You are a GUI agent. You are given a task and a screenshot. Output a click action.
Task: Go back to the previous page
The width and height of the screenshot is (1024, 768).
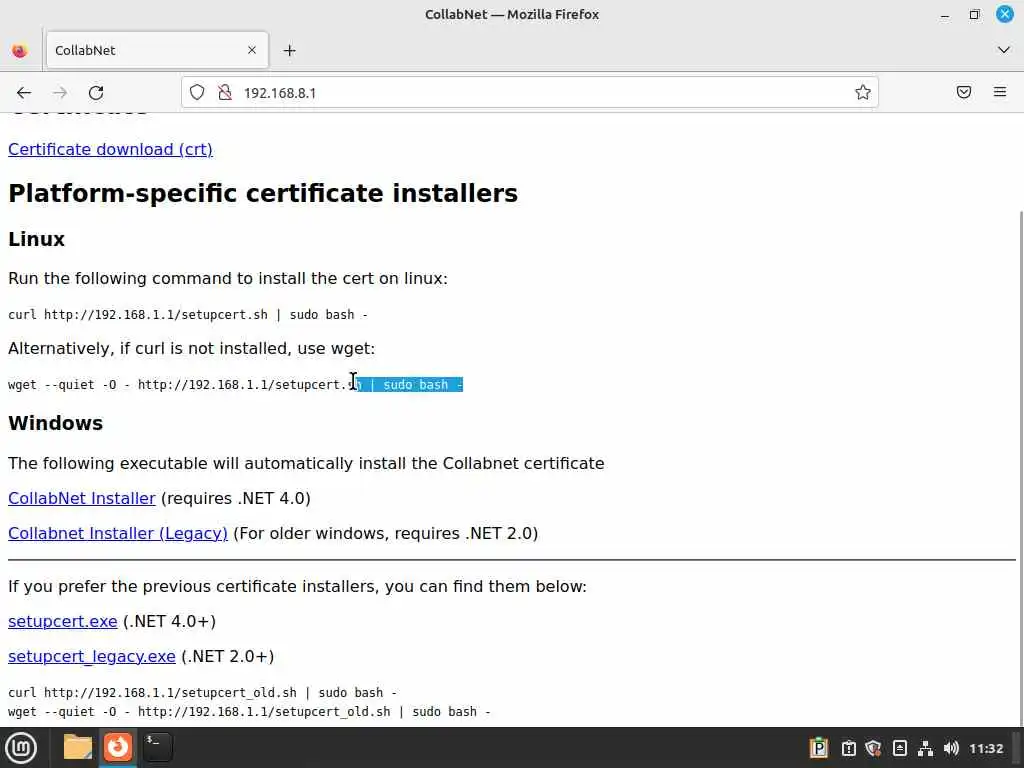point(24,93)
